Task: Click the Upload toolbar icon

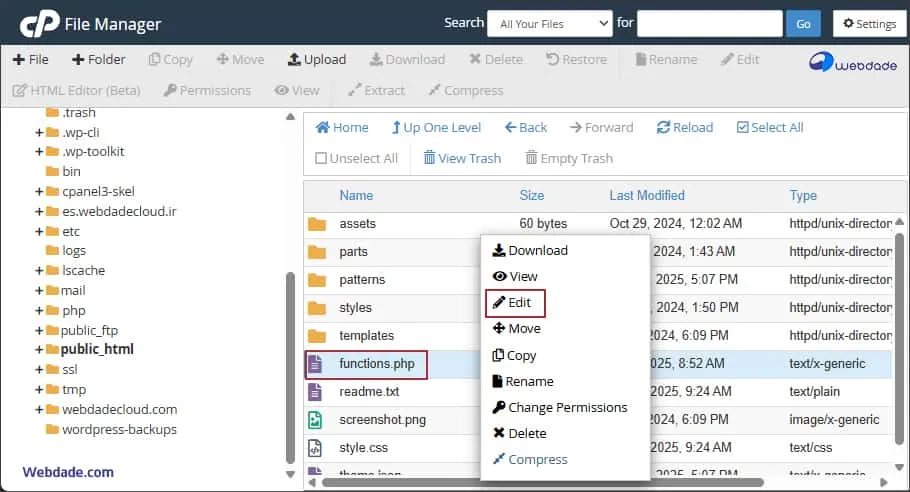Action: coord(294,59)
